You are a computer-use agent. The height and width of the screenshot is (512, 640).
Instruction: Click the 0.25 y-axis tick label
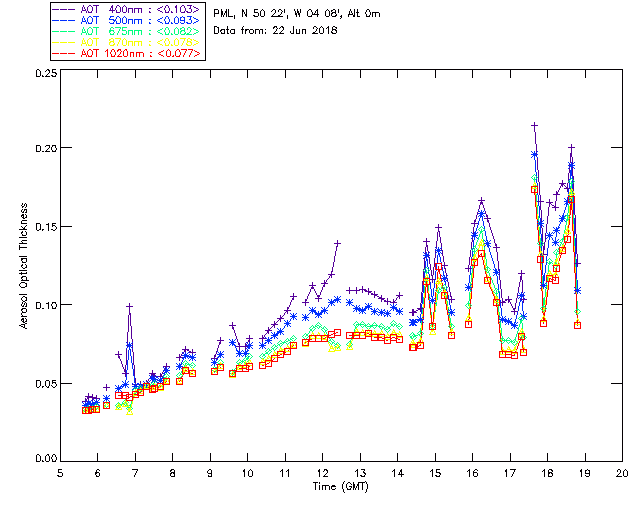[x=45, y=73]
